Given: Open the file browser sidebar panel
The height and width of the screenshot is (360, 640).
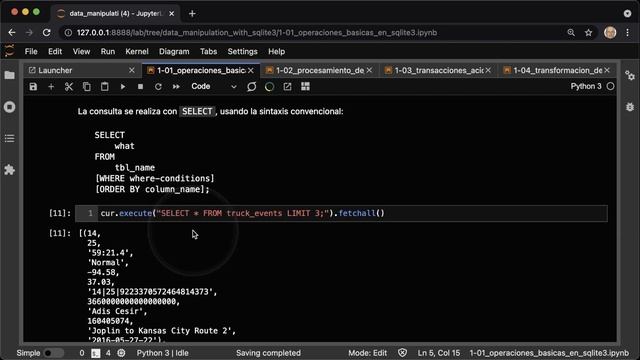Looking at the screenshot, I should [x=9, y=75].
